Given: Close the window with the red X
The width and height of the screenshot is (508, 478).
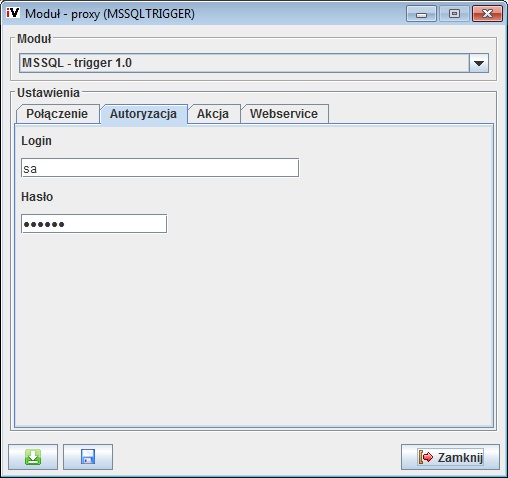Looking at the screenshot, I should tap(487, 14).
